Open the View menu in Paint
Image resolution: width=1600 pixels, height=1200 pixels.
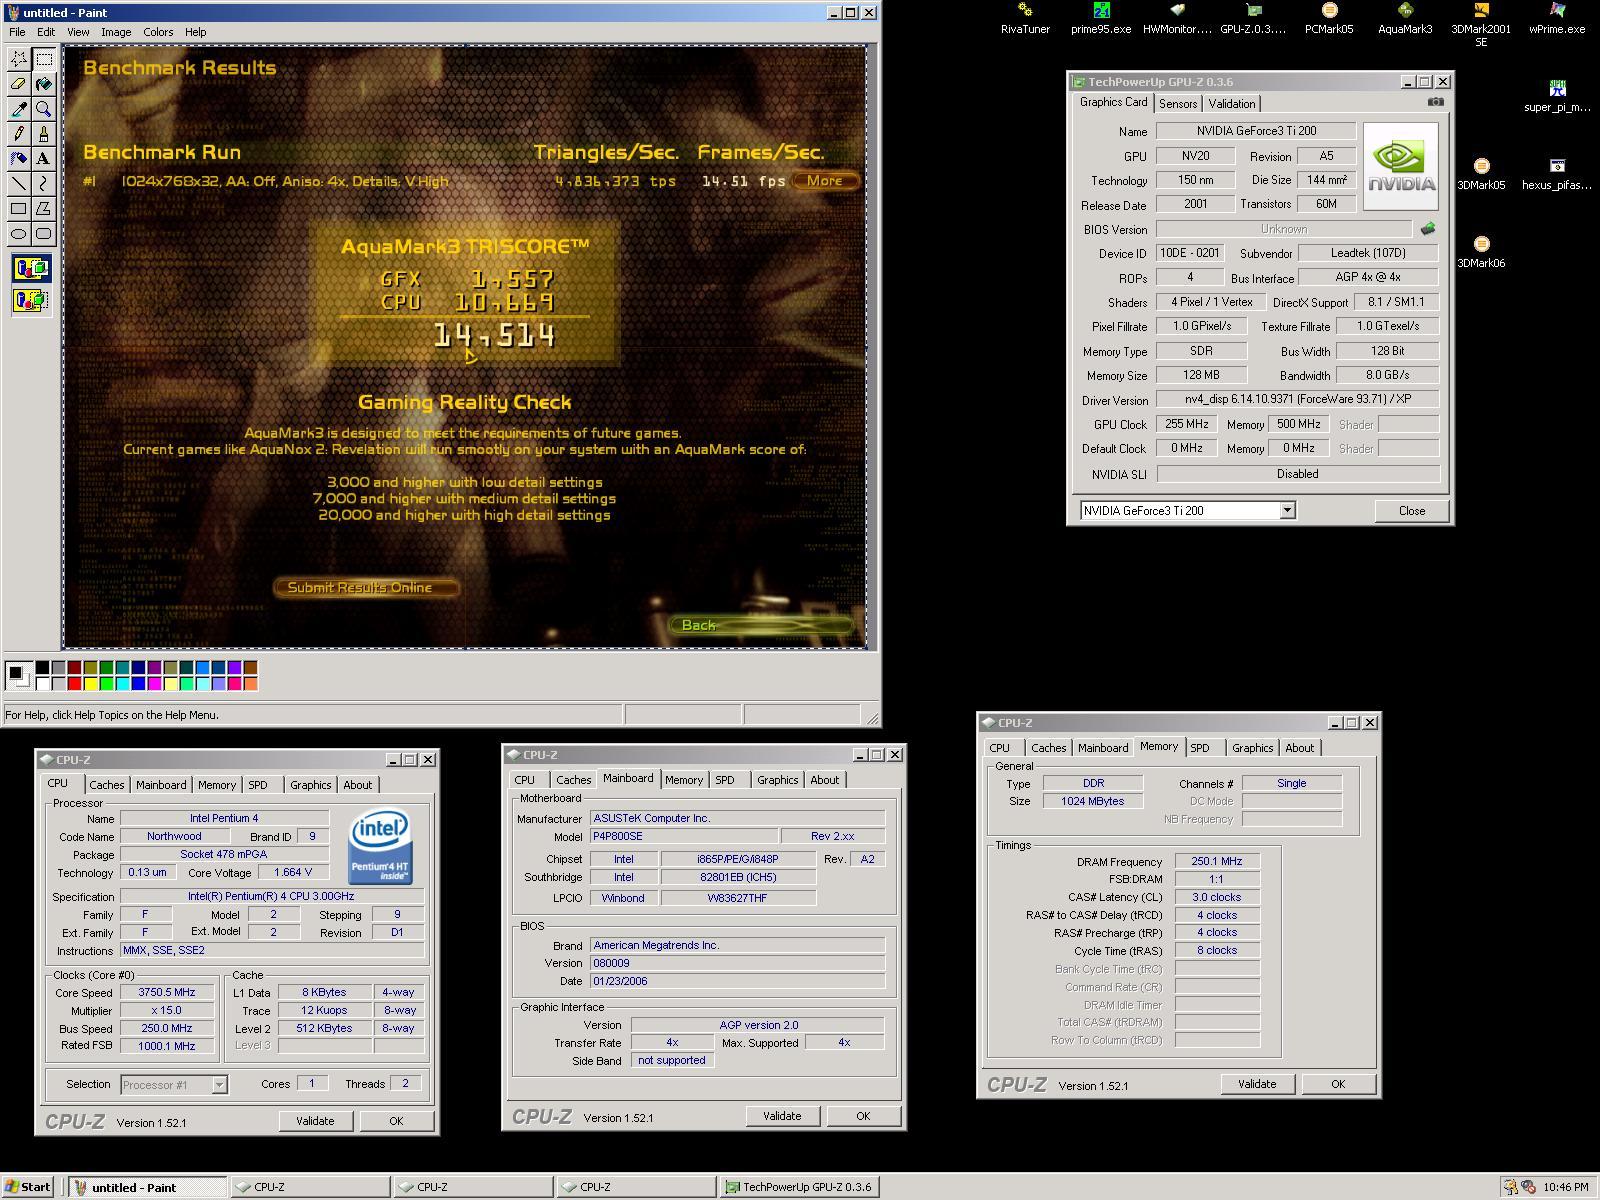pyautogui.click(x=78, y=32)
